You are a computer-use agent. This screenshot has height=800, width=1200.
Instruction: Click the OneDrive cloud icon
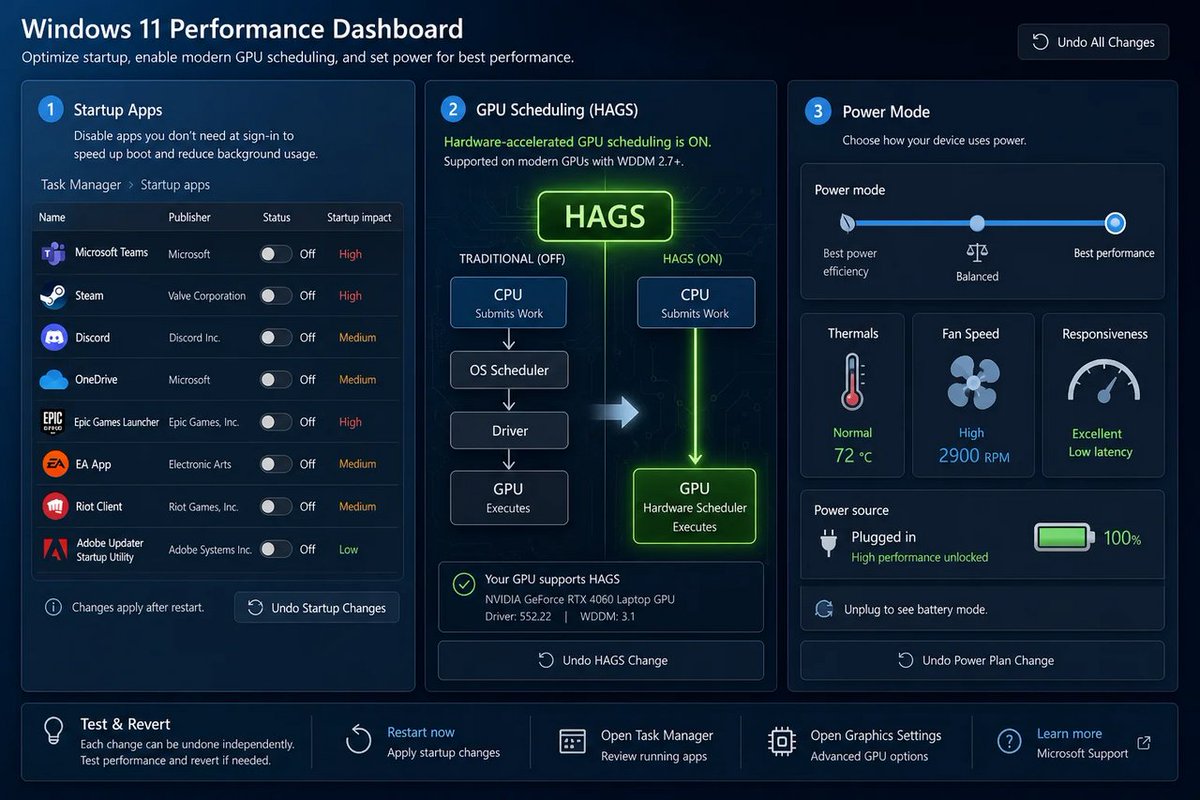pos(53,380)
